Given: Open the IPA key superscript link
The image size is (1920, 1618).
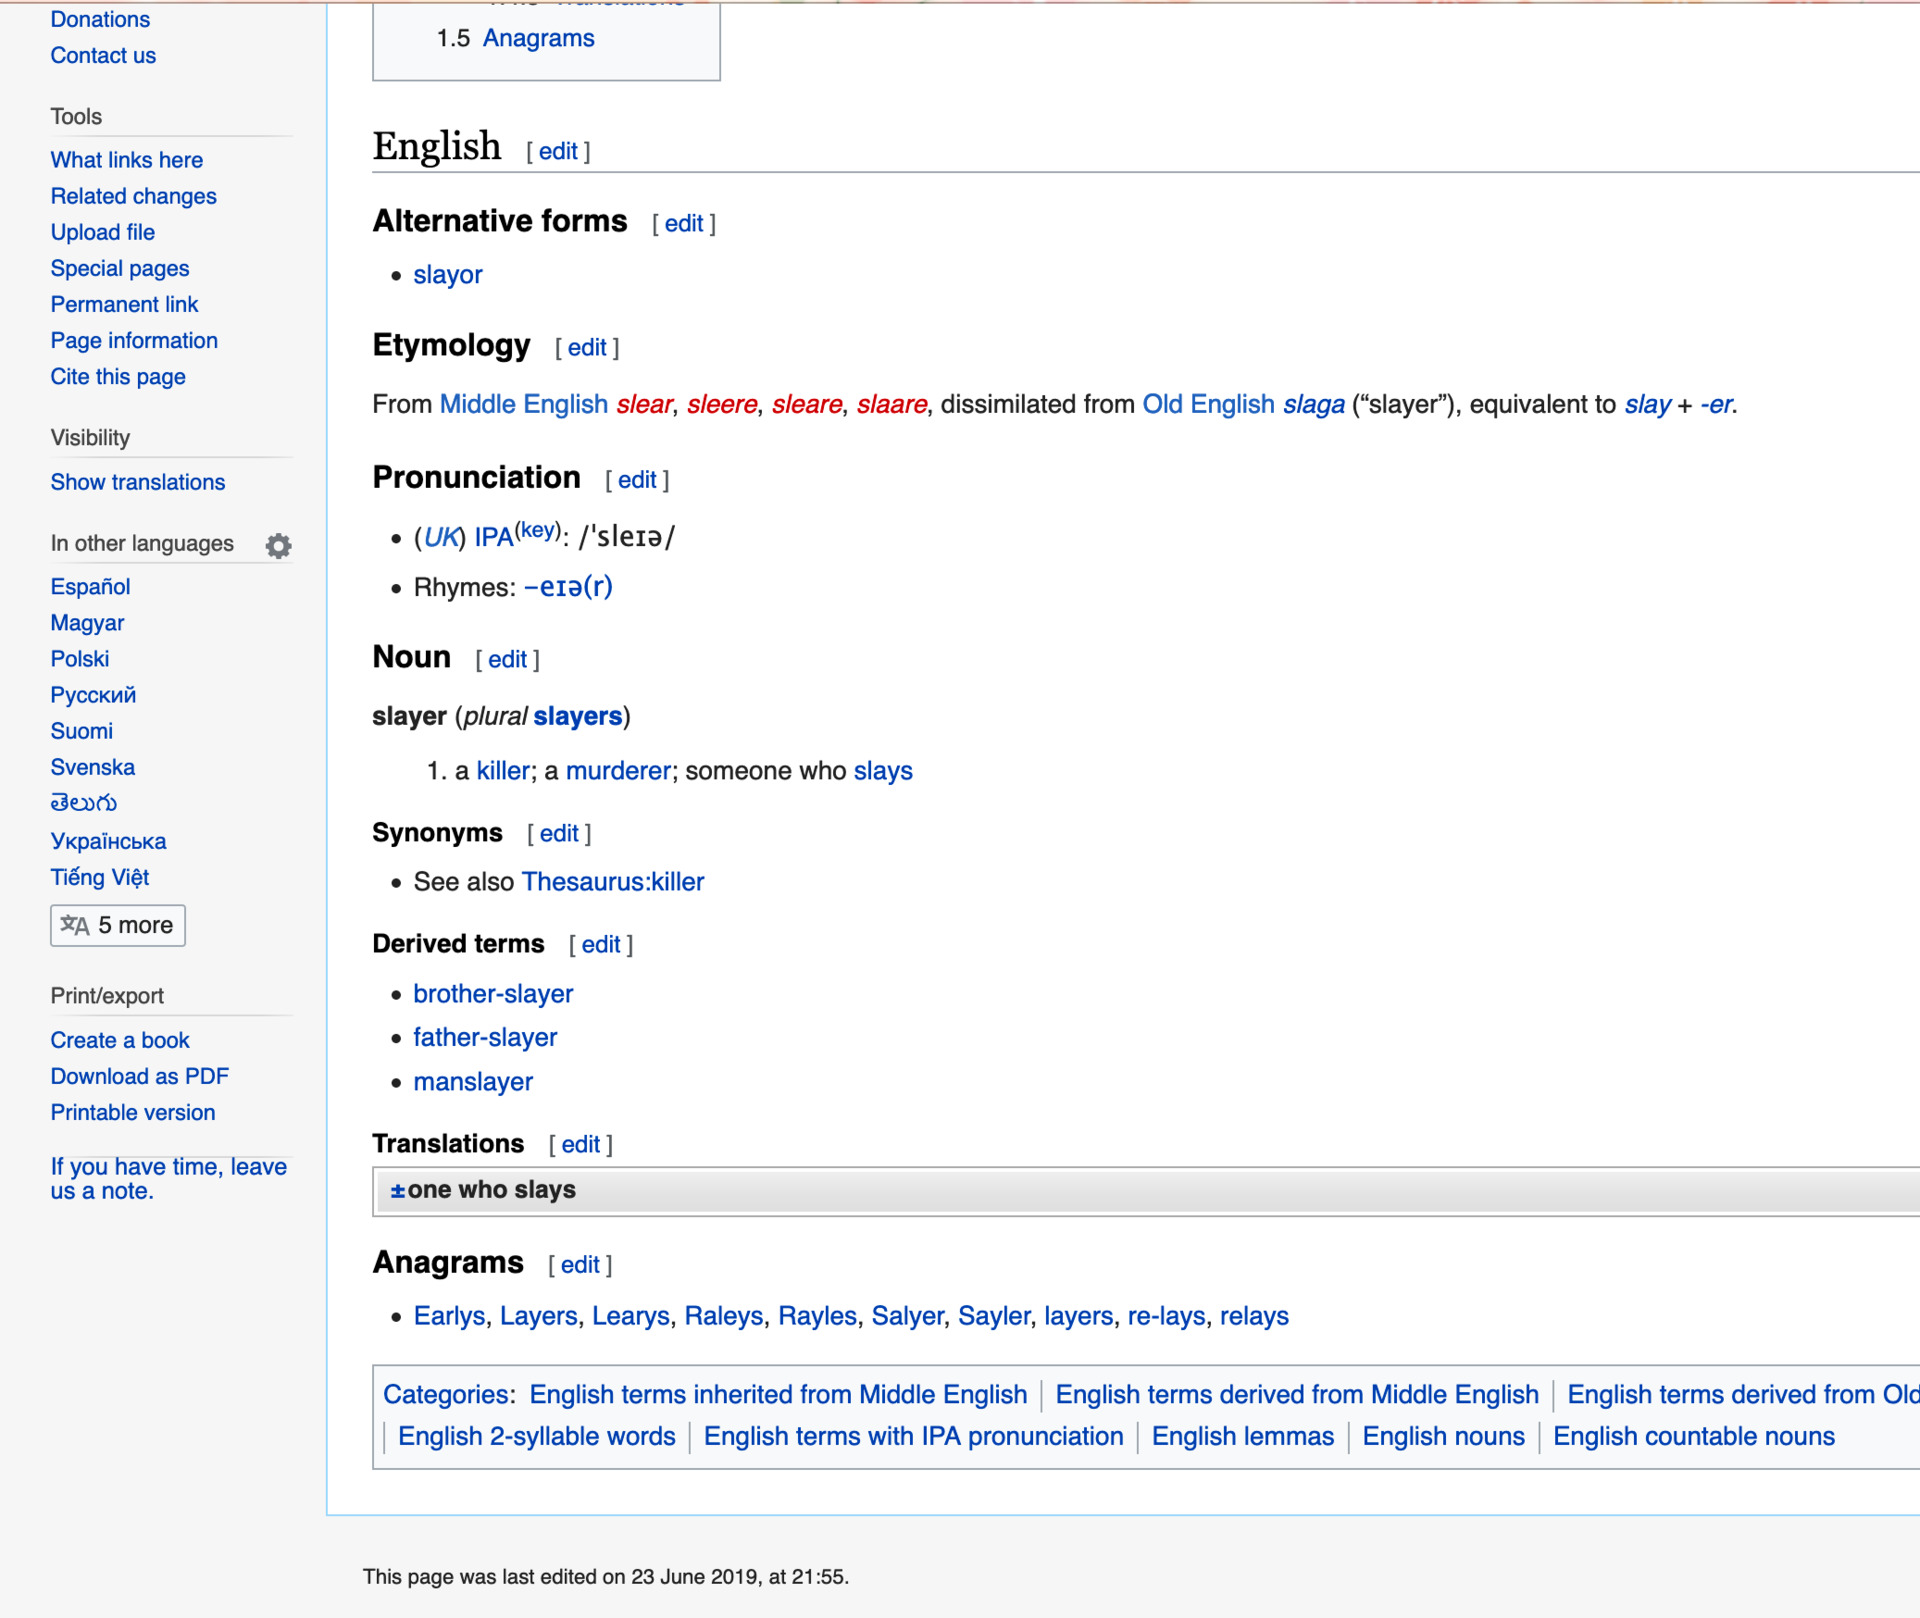Looking at the screenshot, I should tap(538, 530).
